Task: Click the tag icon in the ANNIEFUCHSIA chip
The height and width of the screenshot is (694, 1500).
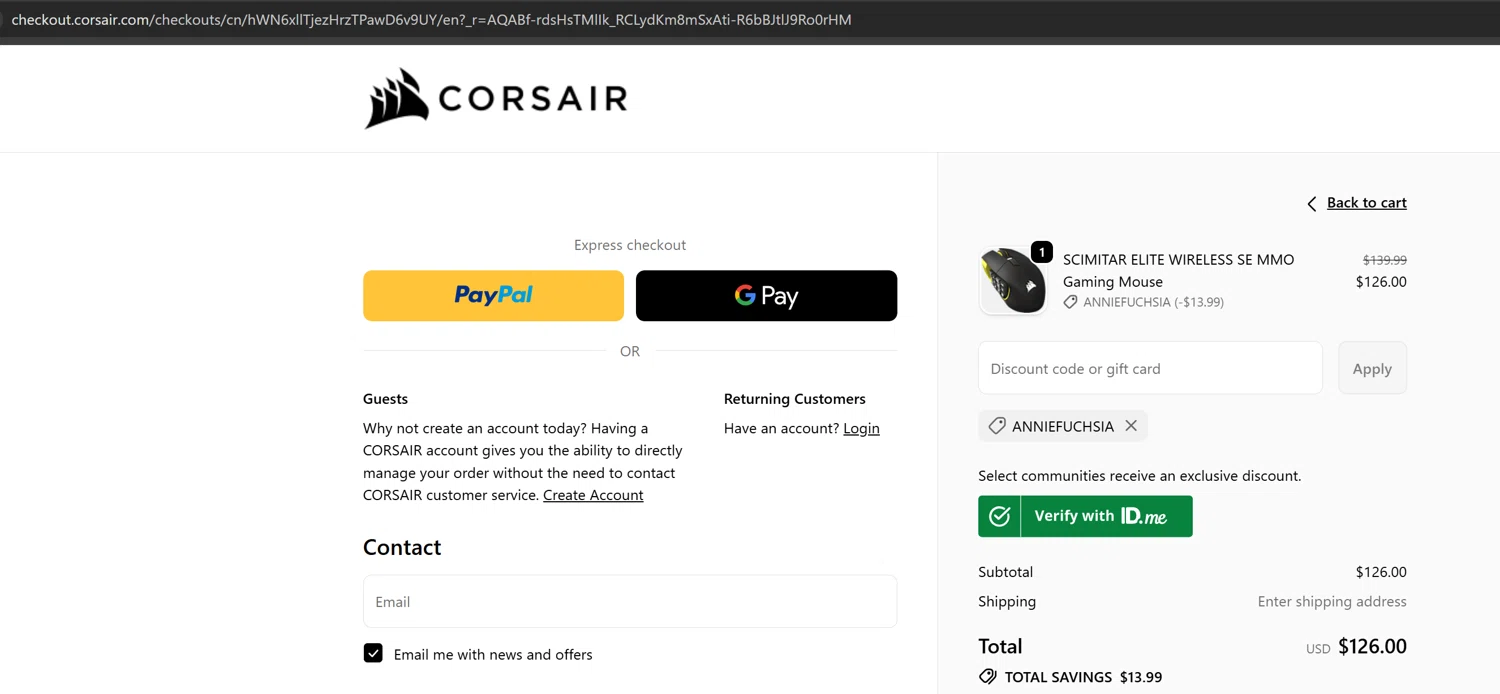Action: click(x=996, y=426)
